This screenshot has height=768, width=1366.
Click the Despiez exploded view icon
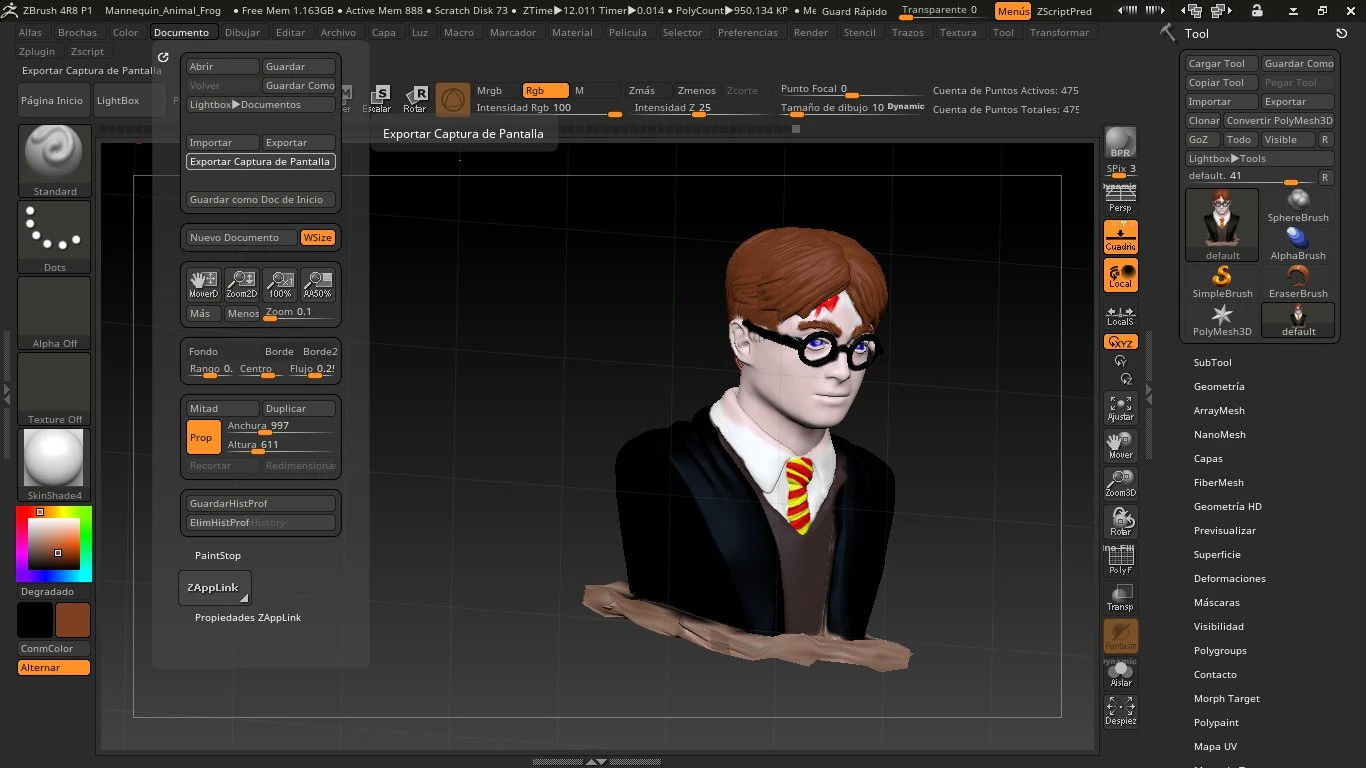click(x=1120, y=712)
